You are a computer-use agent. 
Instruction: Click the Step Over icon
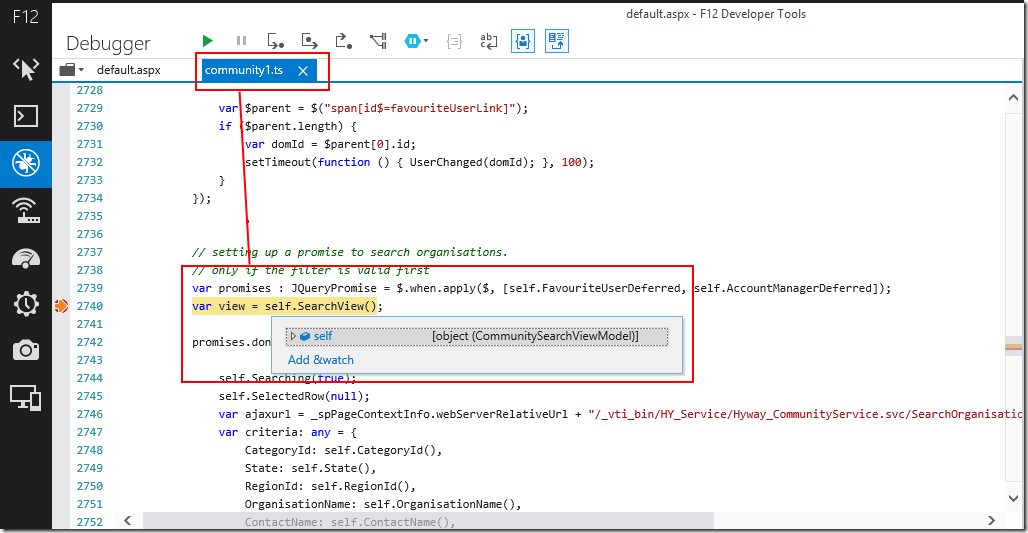[309, 41]
